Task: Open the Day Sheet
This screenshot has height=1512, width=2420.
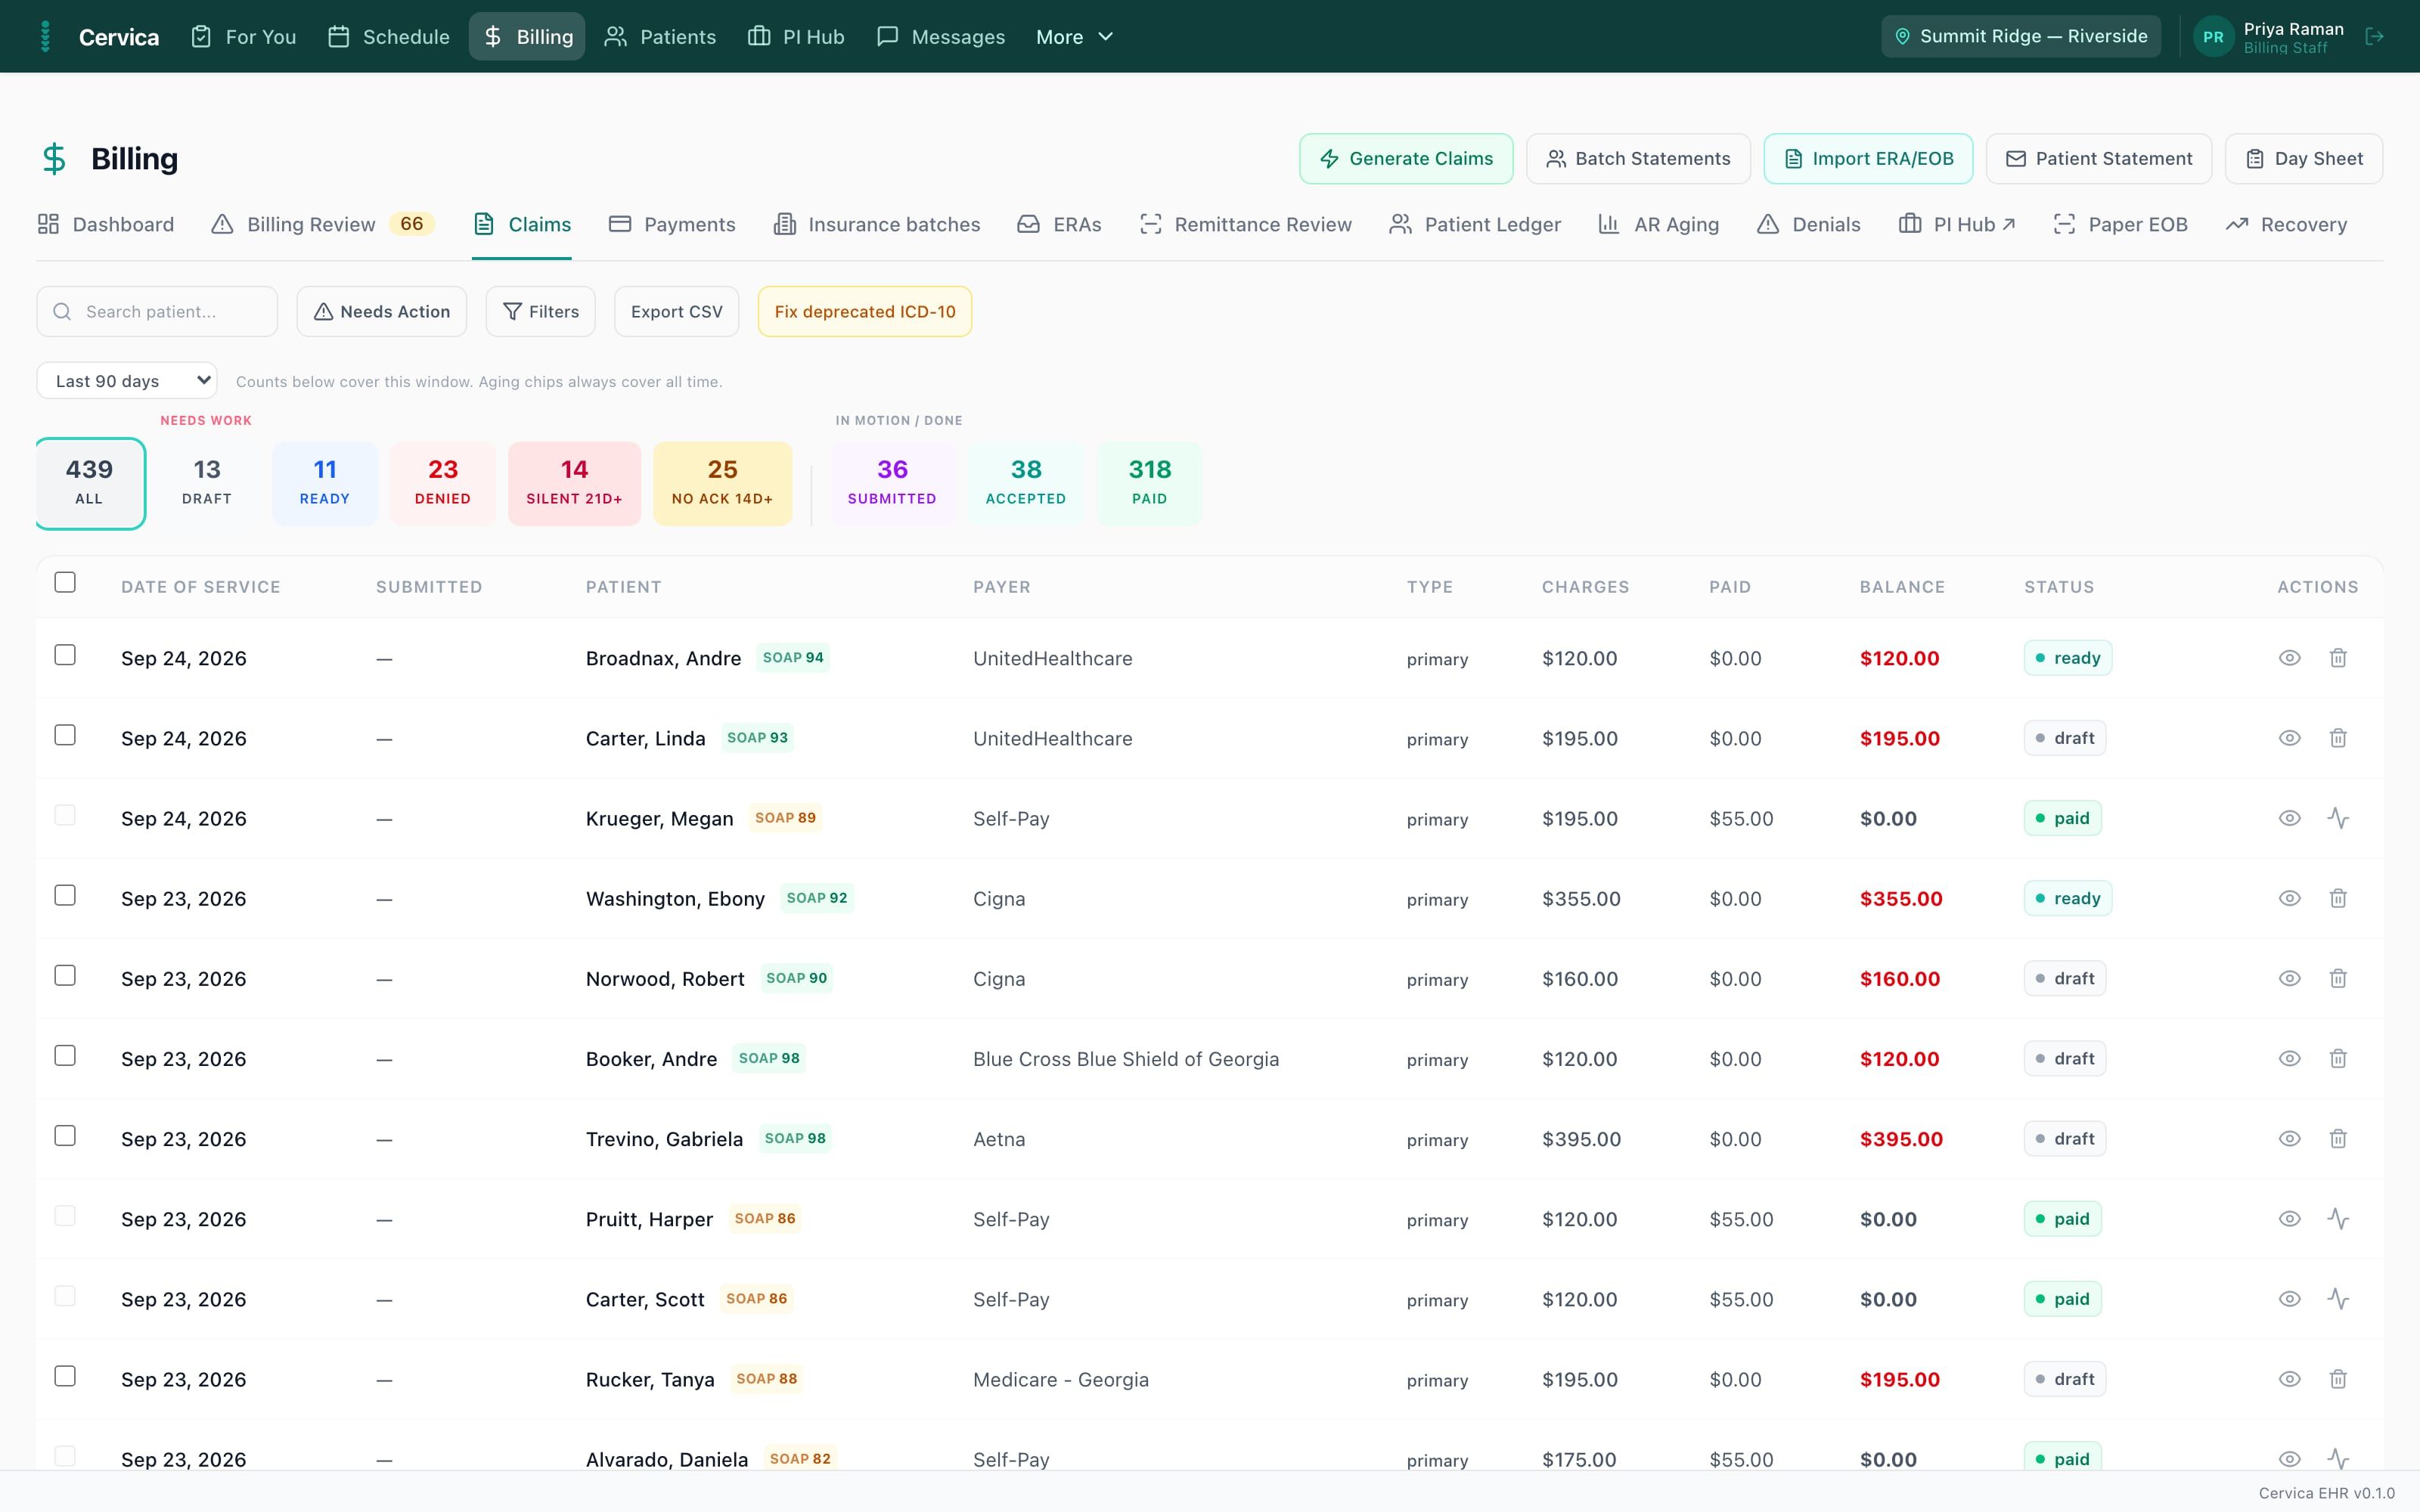Action: pyautogui.click(x=2303, y=159)
